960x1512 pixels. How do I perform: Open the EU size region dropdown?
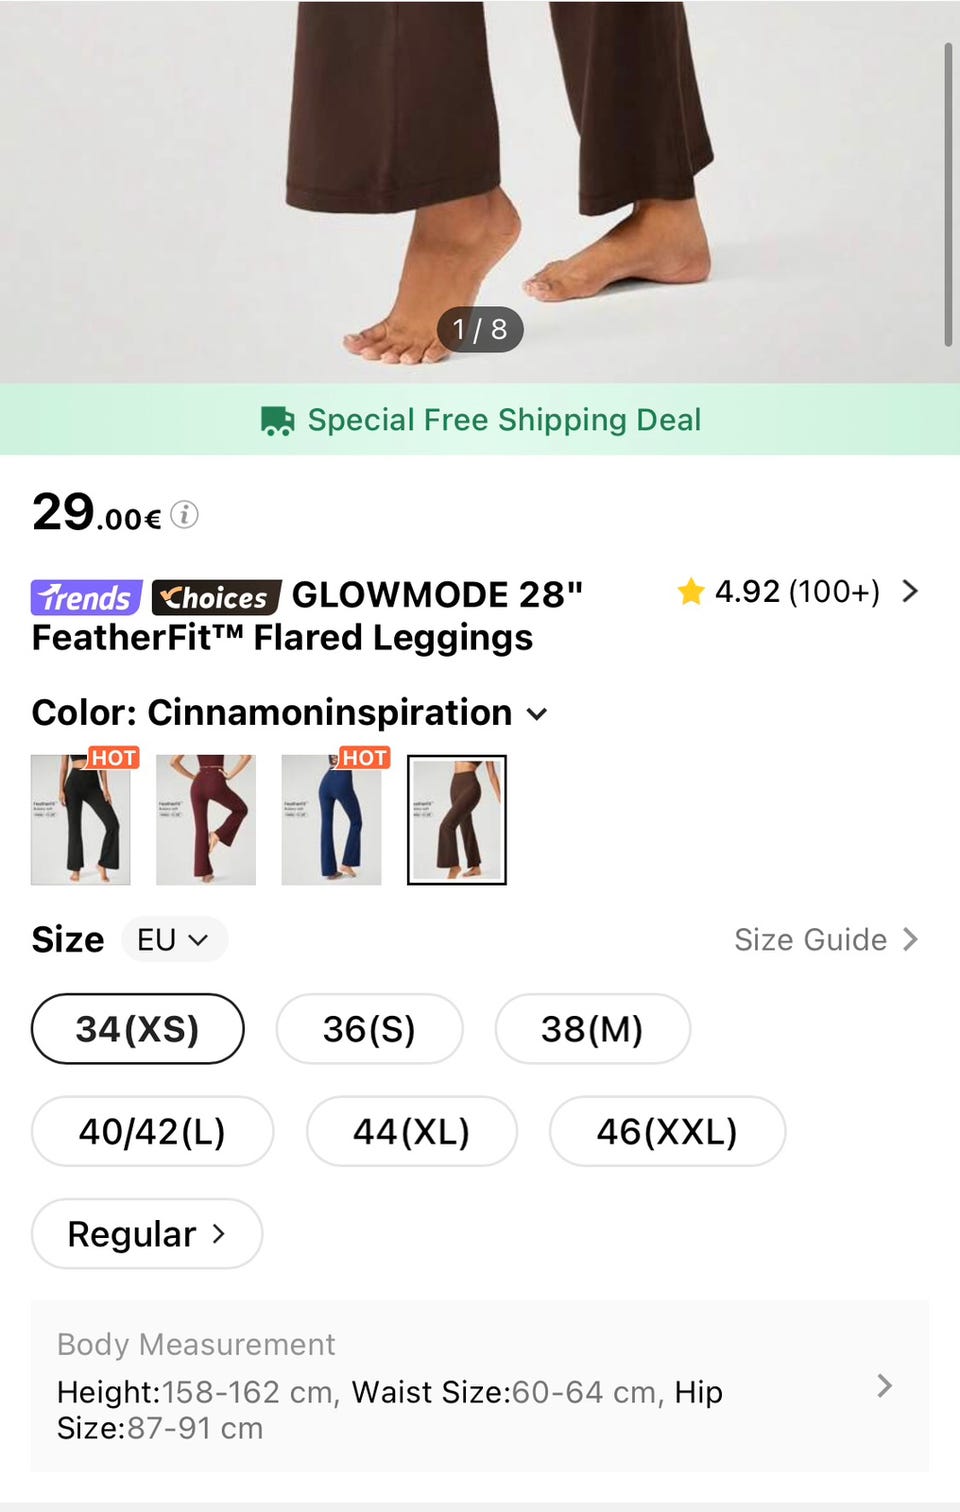(x=174, y=940)
